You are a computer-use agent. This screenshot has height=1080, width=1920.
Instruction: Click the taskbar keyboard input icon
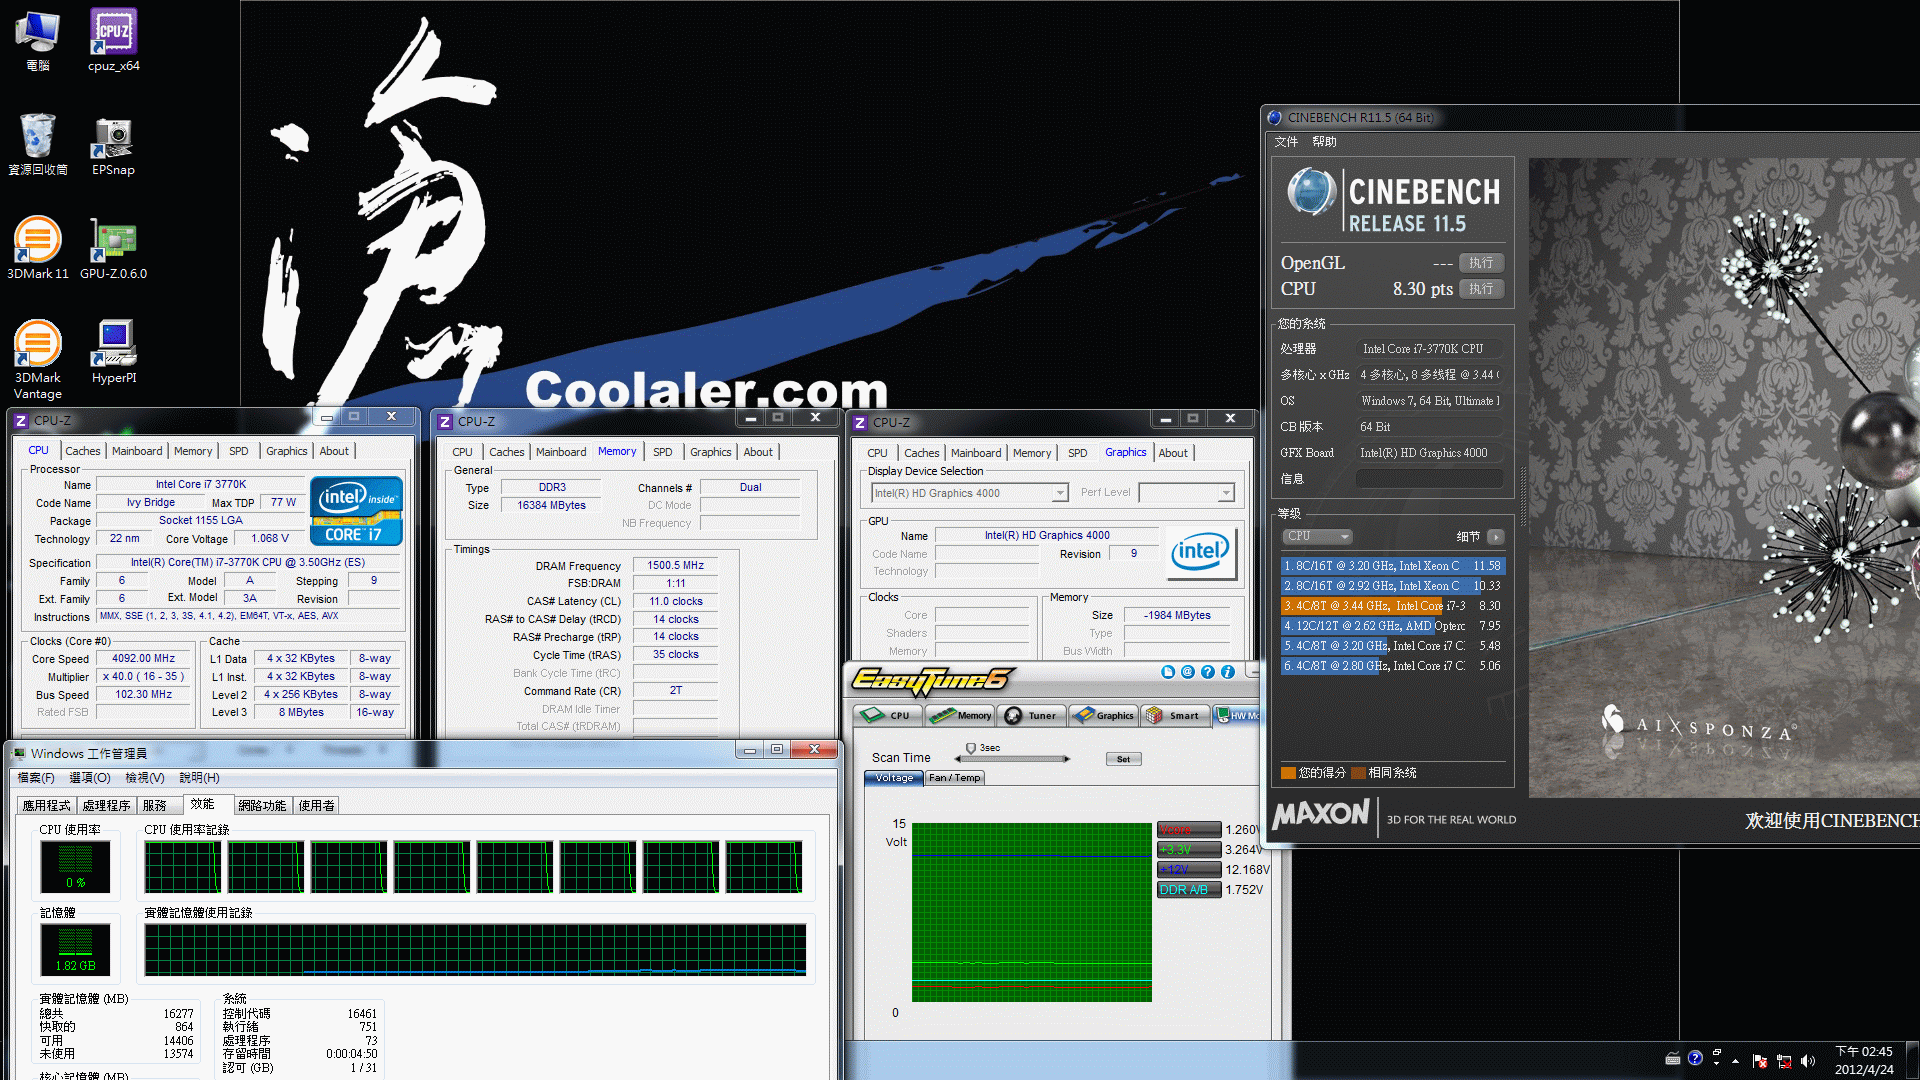(x=1673, y=1059)
